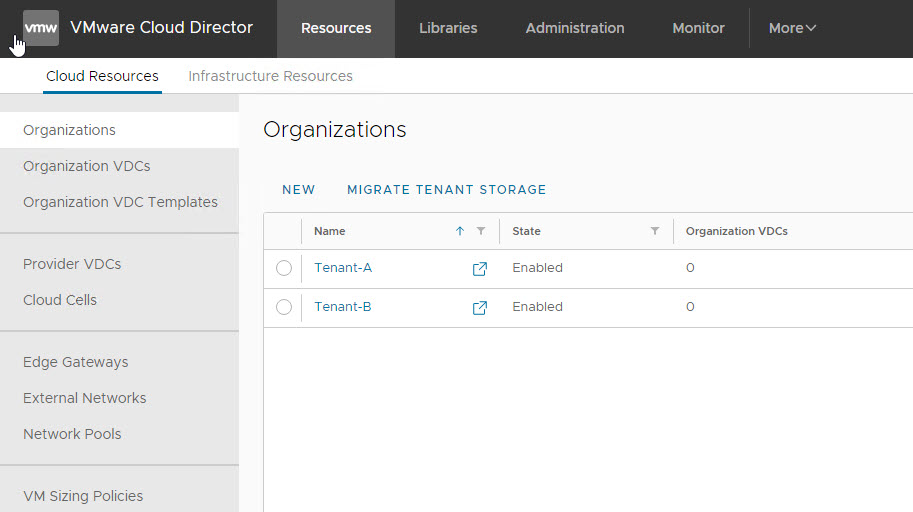Open Edge Gateways in sidebar
913x512 pixels.
76,362
